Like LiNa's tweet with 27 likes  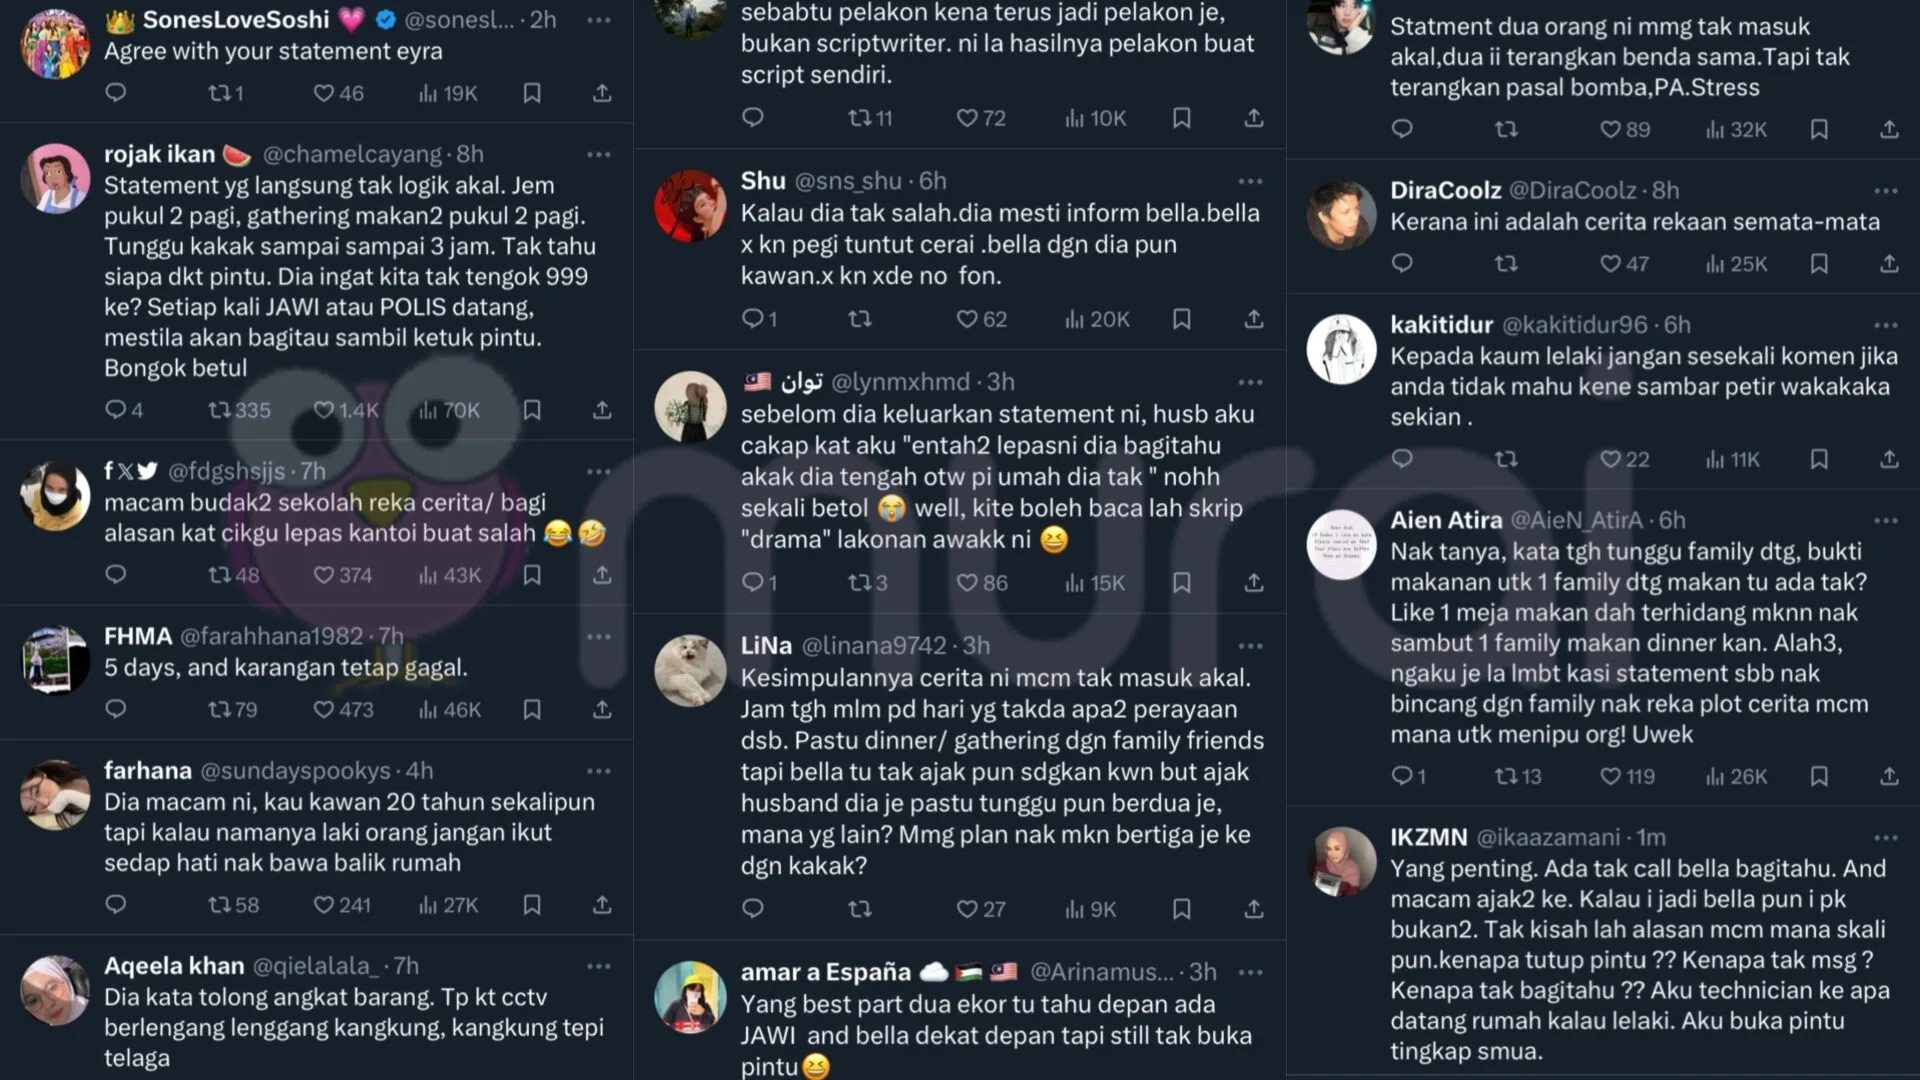point(980,910)
